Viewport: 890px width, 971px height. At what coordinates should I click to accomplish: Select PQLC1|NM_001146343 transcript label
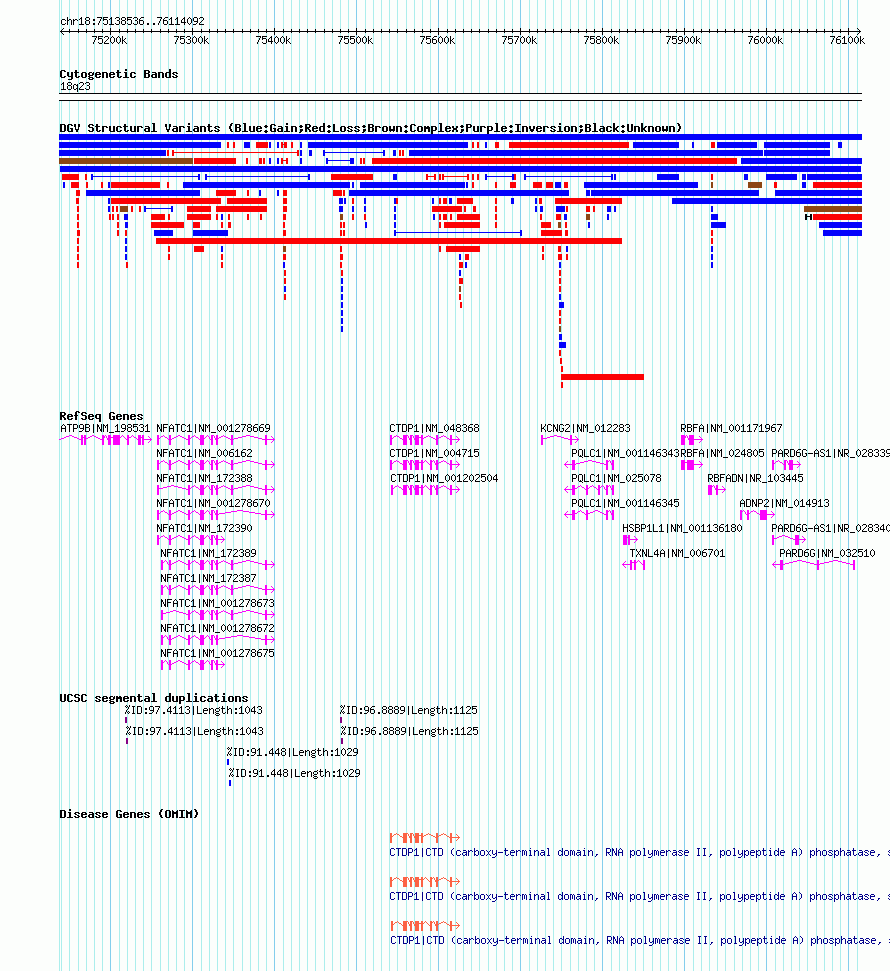(625, 453)
